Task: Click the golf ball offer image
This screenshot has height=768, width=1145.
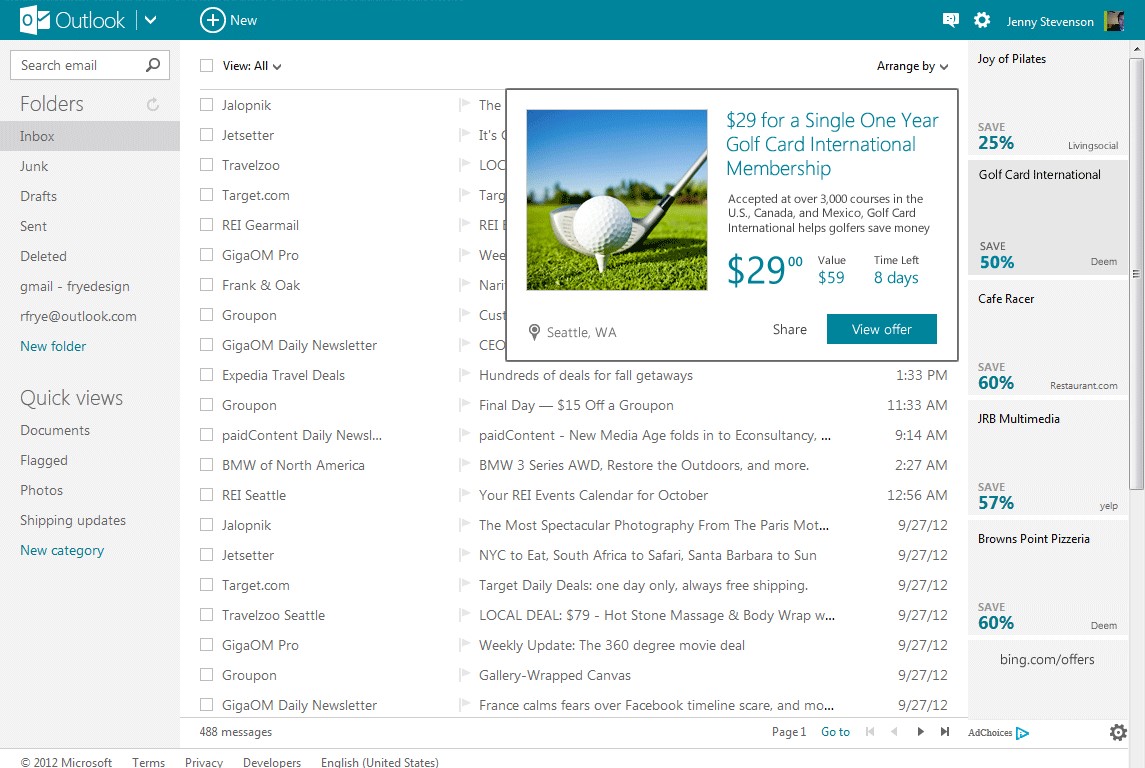Action: click(x=616, y=199)
